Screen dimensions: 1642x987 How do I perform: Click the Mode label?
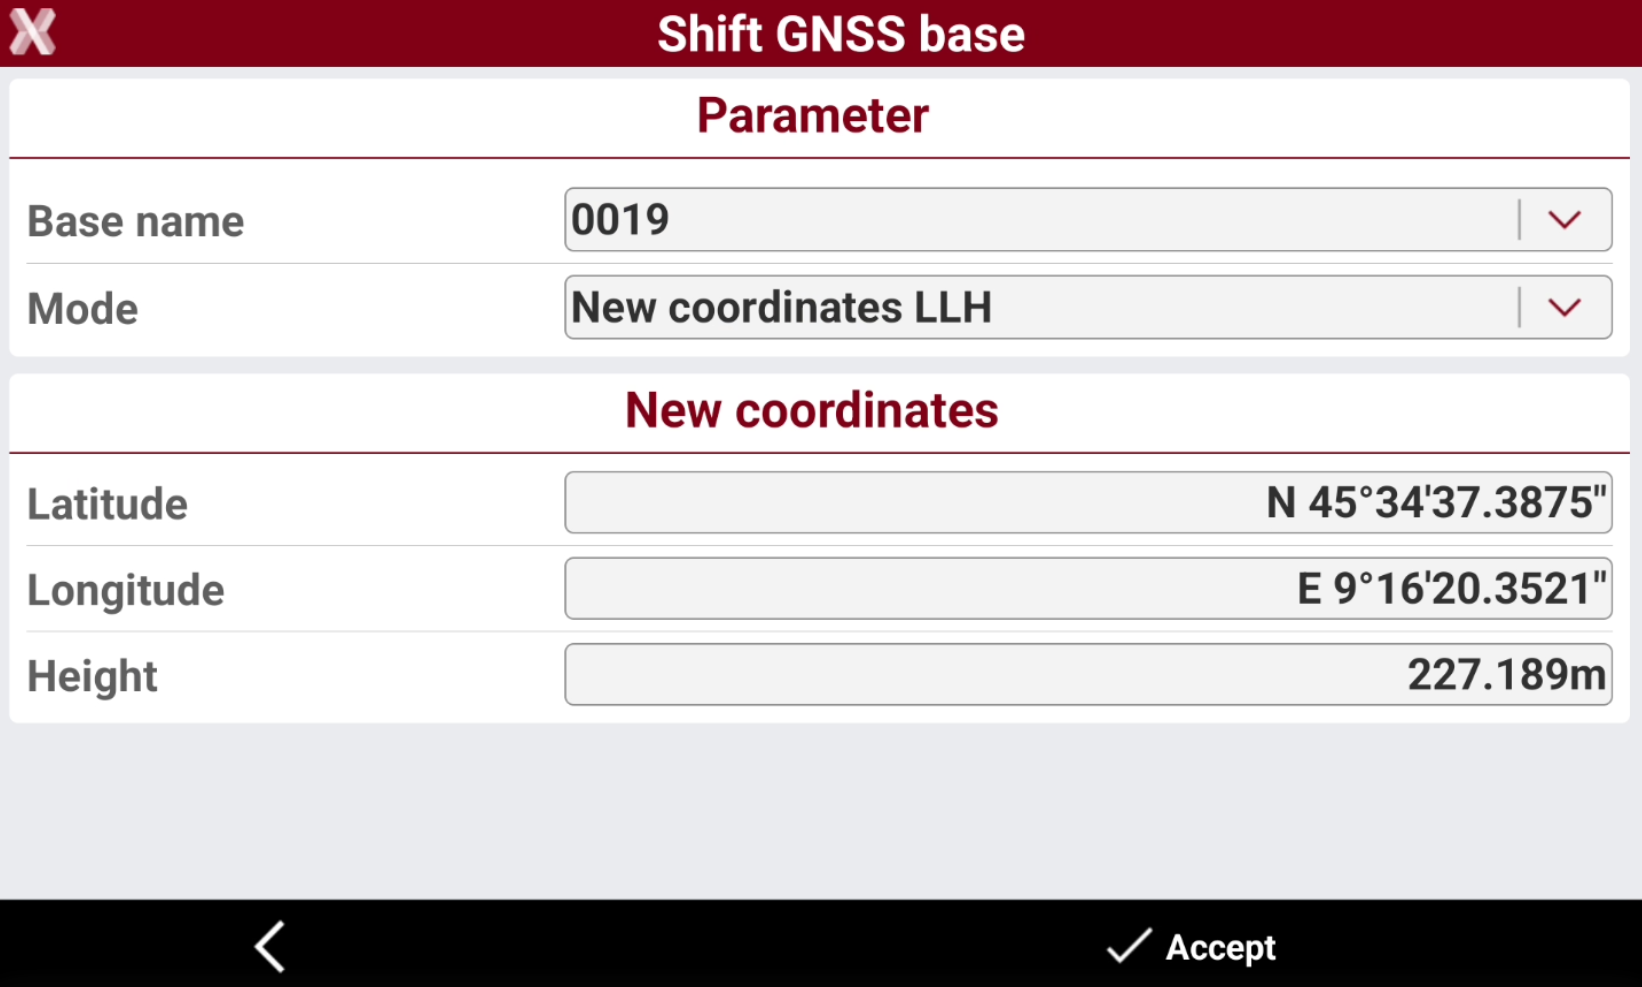pyautogui.click(x=83, y=309)
